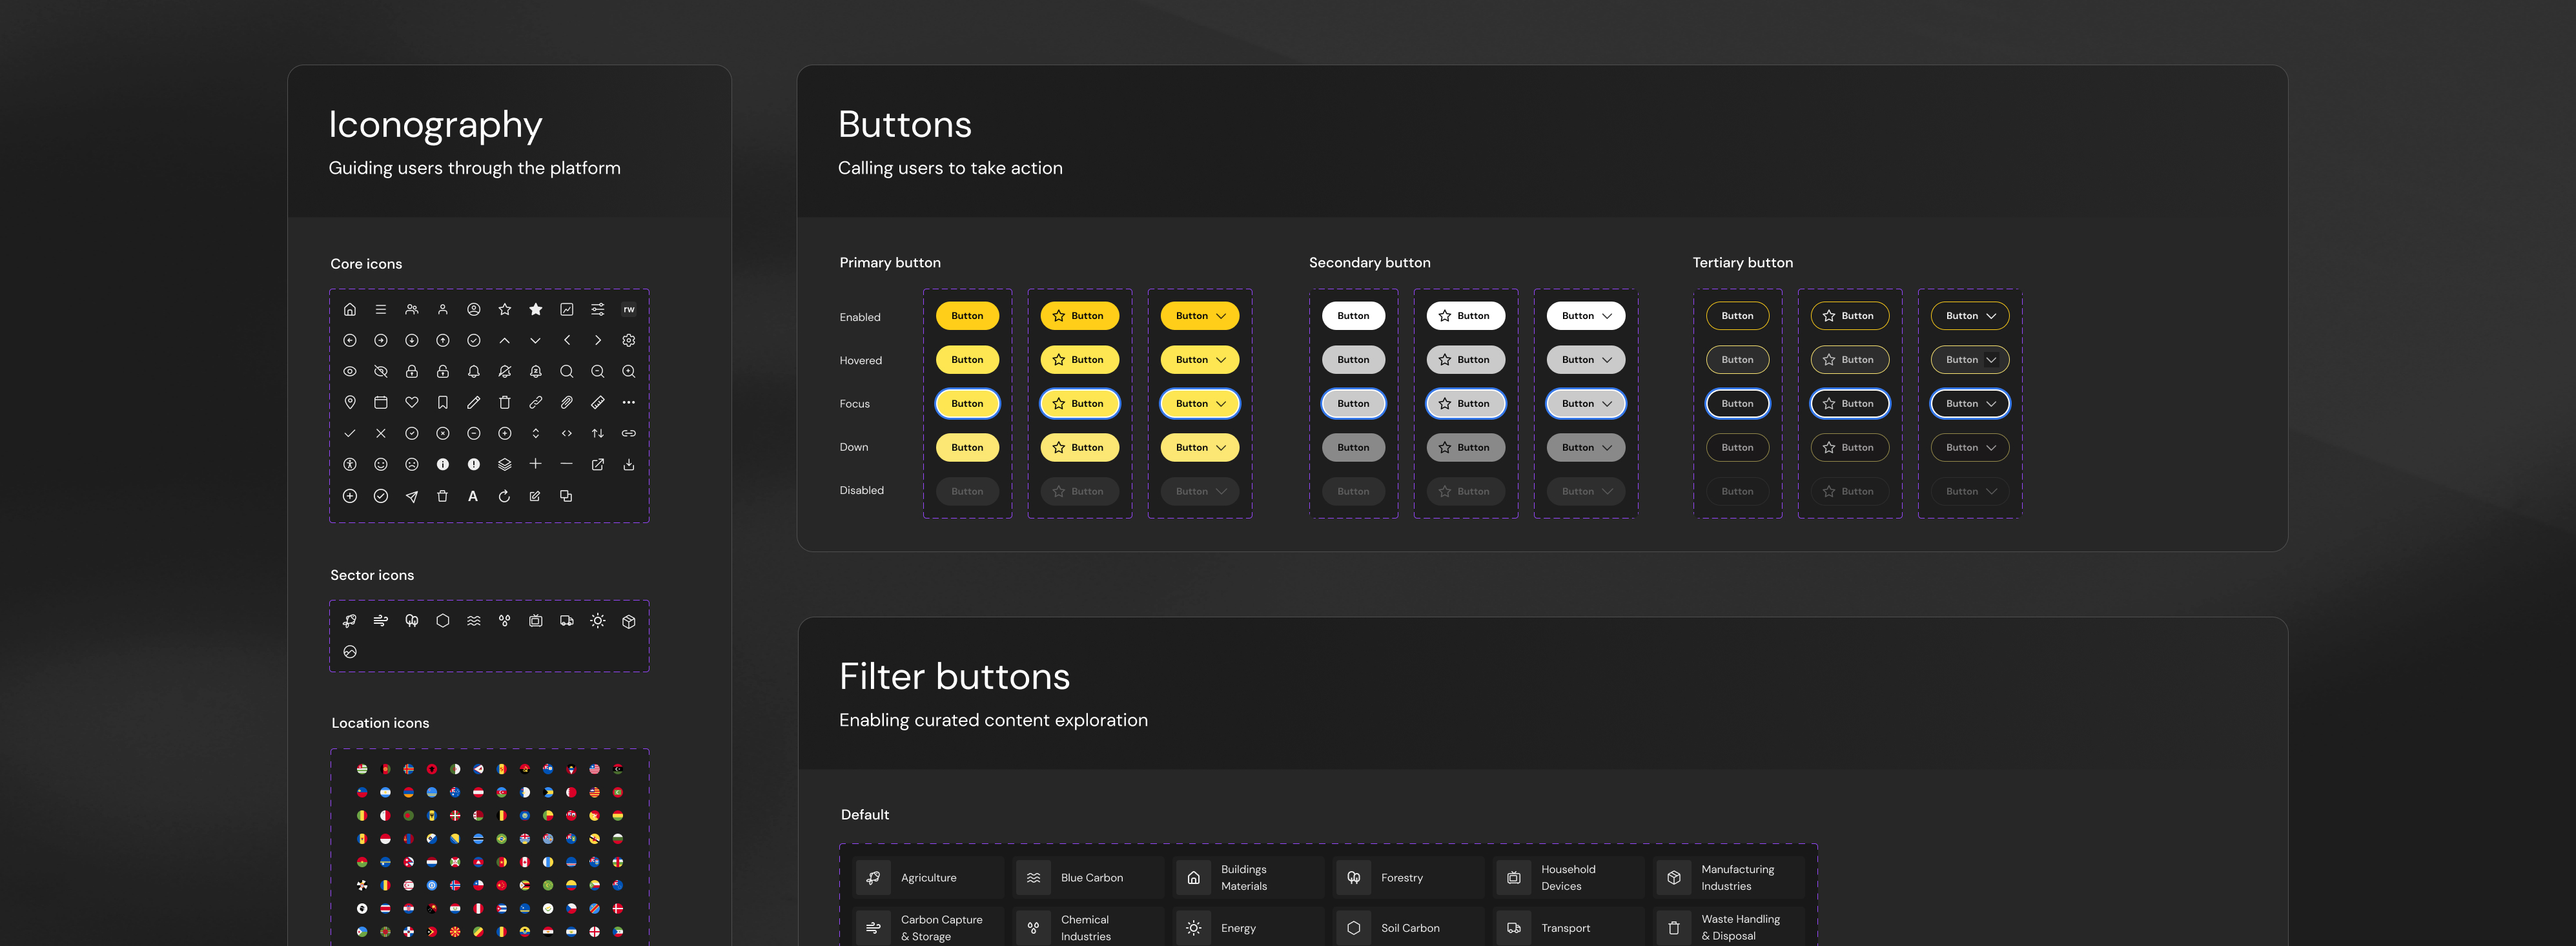Screen dimensions: 2576x946
Task: Click the filled star icon in Core icons
Action: [536, 310]
